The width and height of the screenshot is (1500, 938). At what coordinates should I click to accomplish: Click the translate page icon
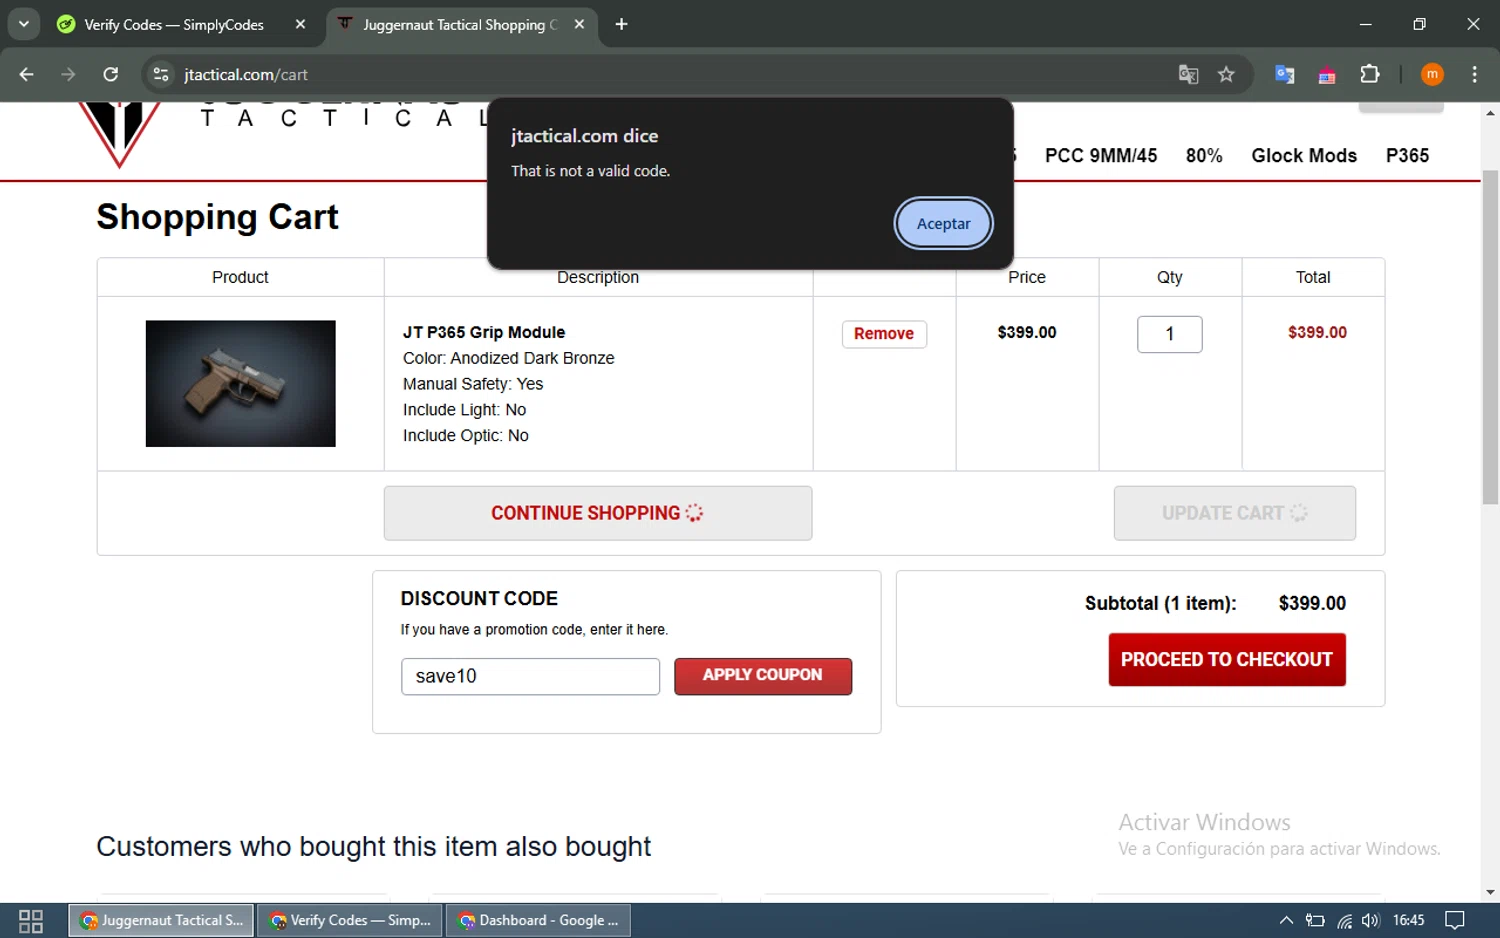coord(1188,74)
